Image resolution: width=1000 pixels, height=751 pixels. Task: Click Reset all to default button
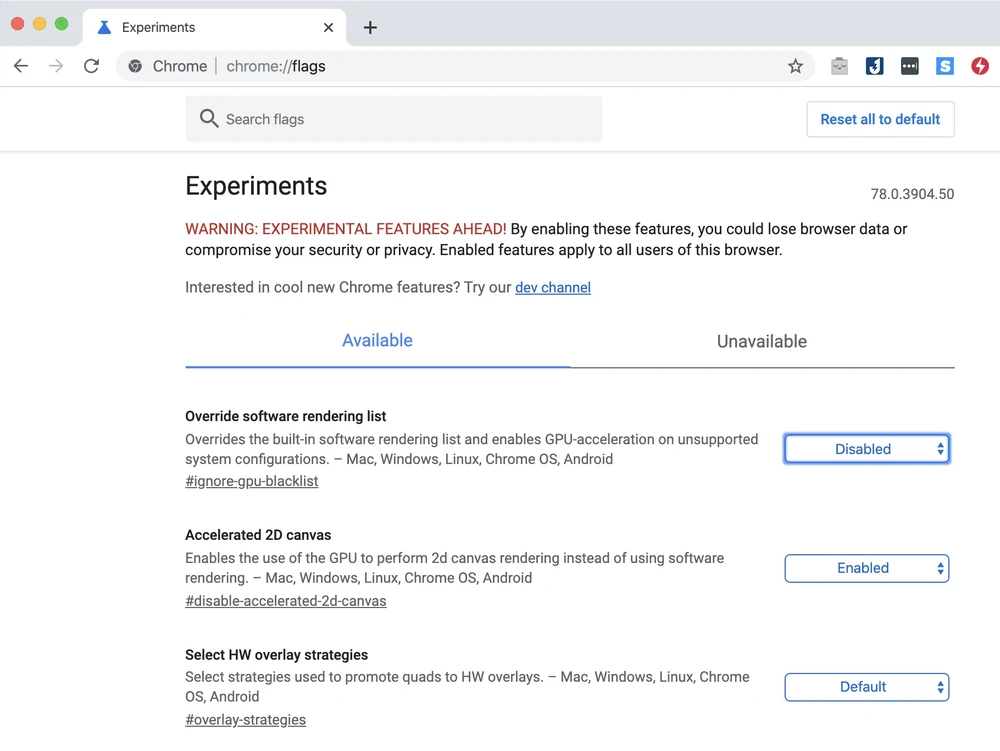tap(880, 119)
